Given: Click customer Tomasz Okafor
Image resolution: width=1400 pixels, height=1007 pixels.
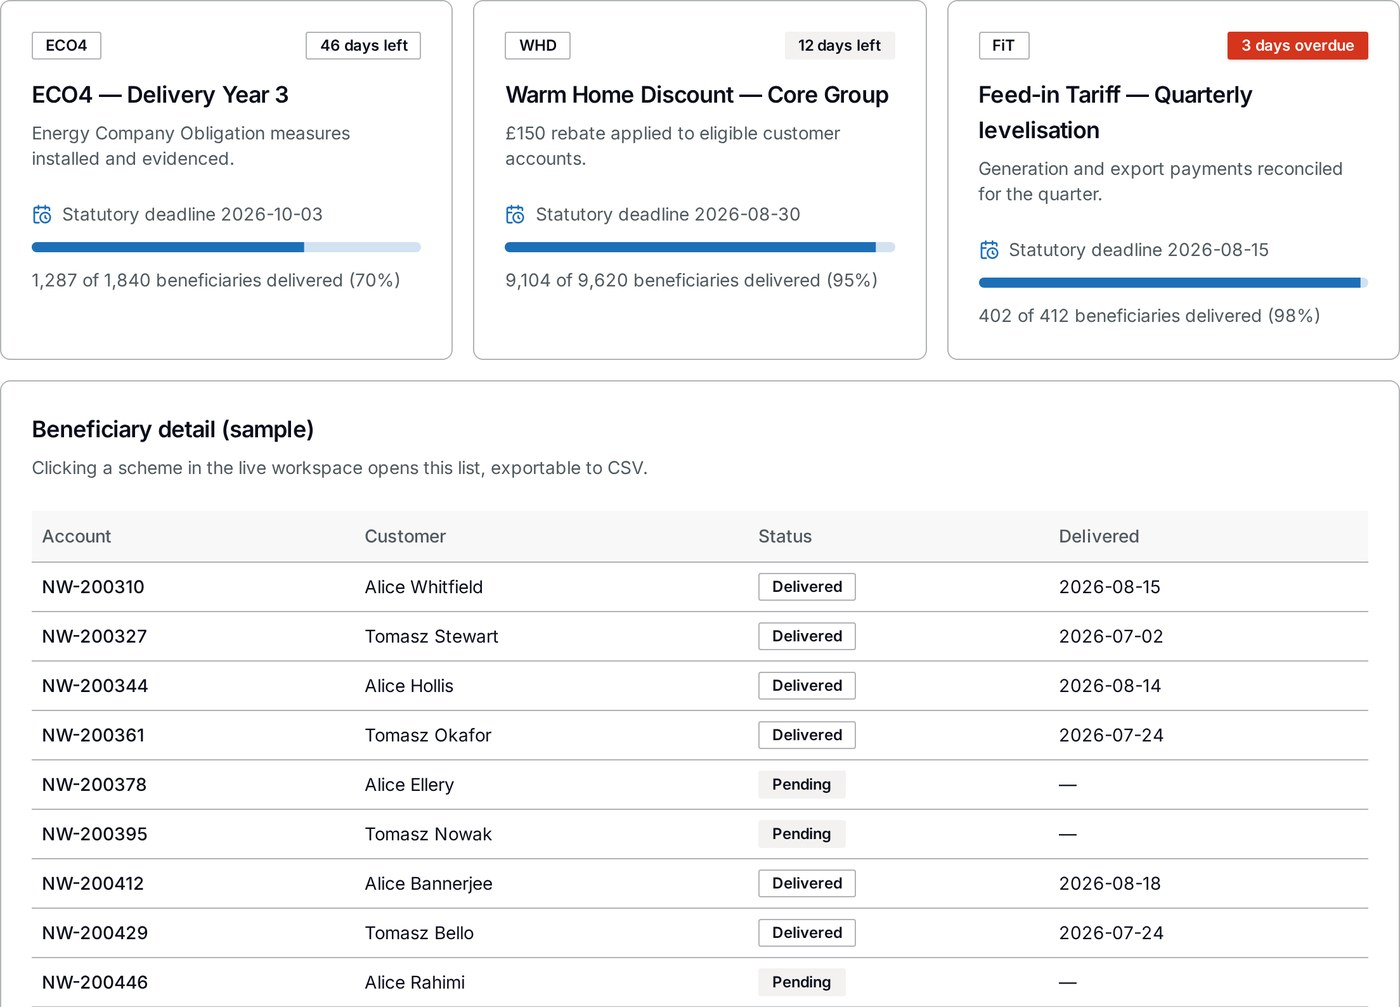Looking at the screenshot, I should coord(428,736).
